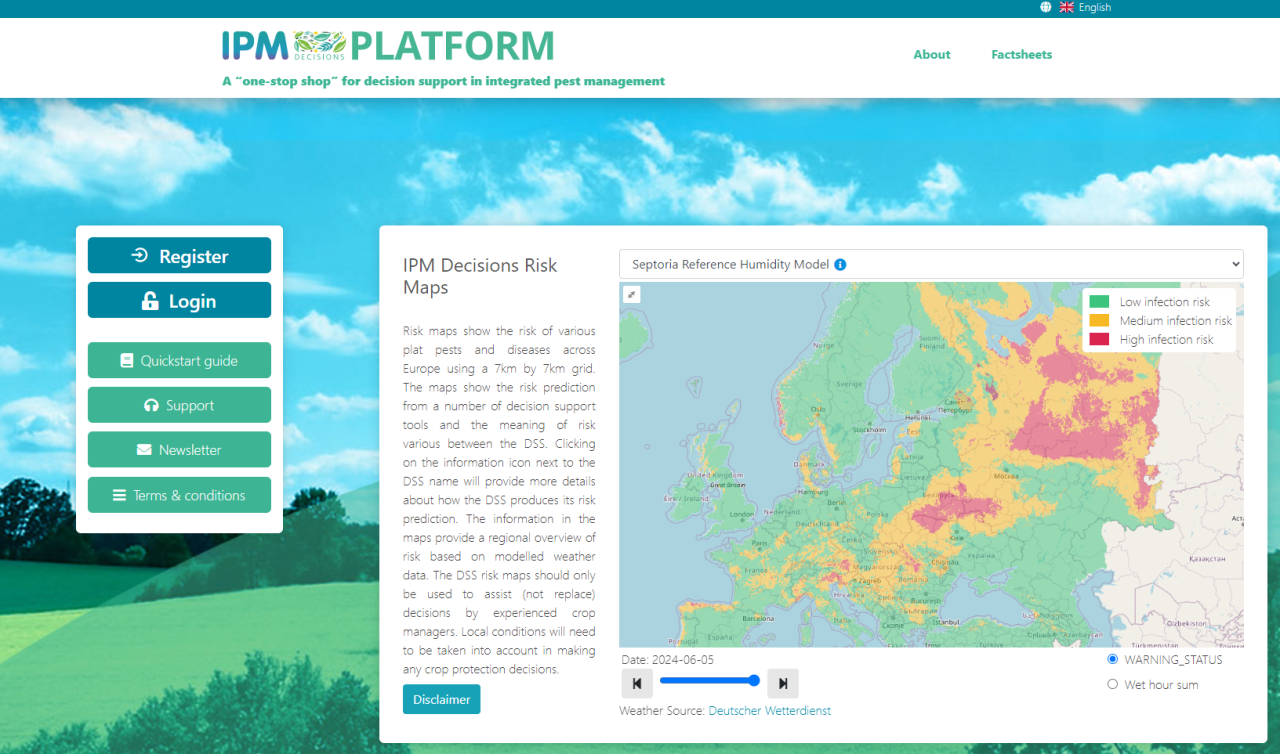Expand the Septoria Reference Humidity Model dropdown
This screenshot has width=1280, height=754.
[931, 264]
